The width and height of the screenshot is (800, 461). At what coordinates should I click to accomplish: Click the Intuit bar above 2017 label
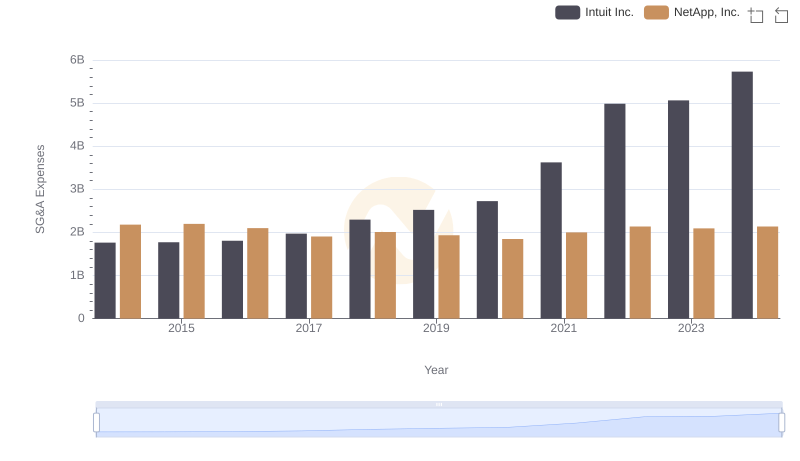point(296,276)
